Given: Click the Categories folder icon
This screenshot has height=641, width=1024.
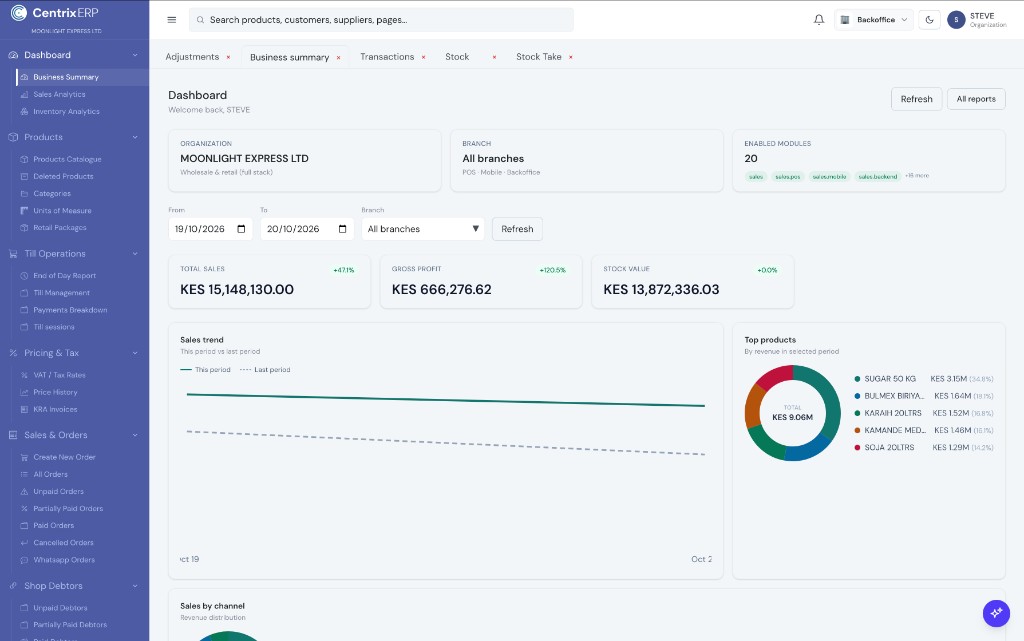Looking at the screenshot, I should click(24, 193).
